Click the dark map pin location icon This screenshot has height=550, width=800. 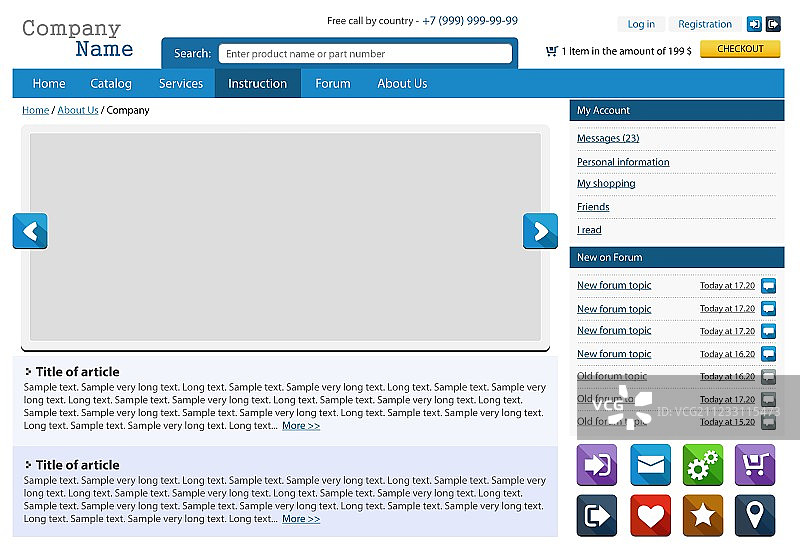coord(755,515)
